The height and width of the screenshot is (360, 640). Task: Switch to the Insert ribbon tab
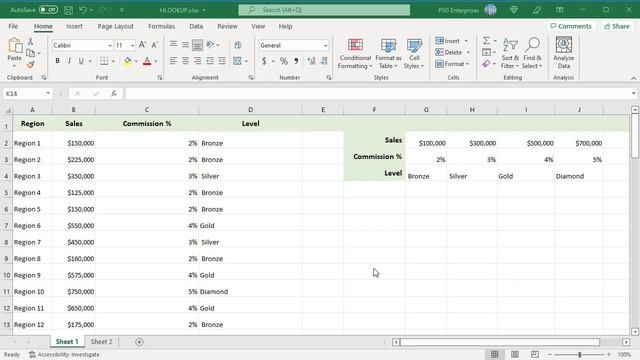[74, 26]
